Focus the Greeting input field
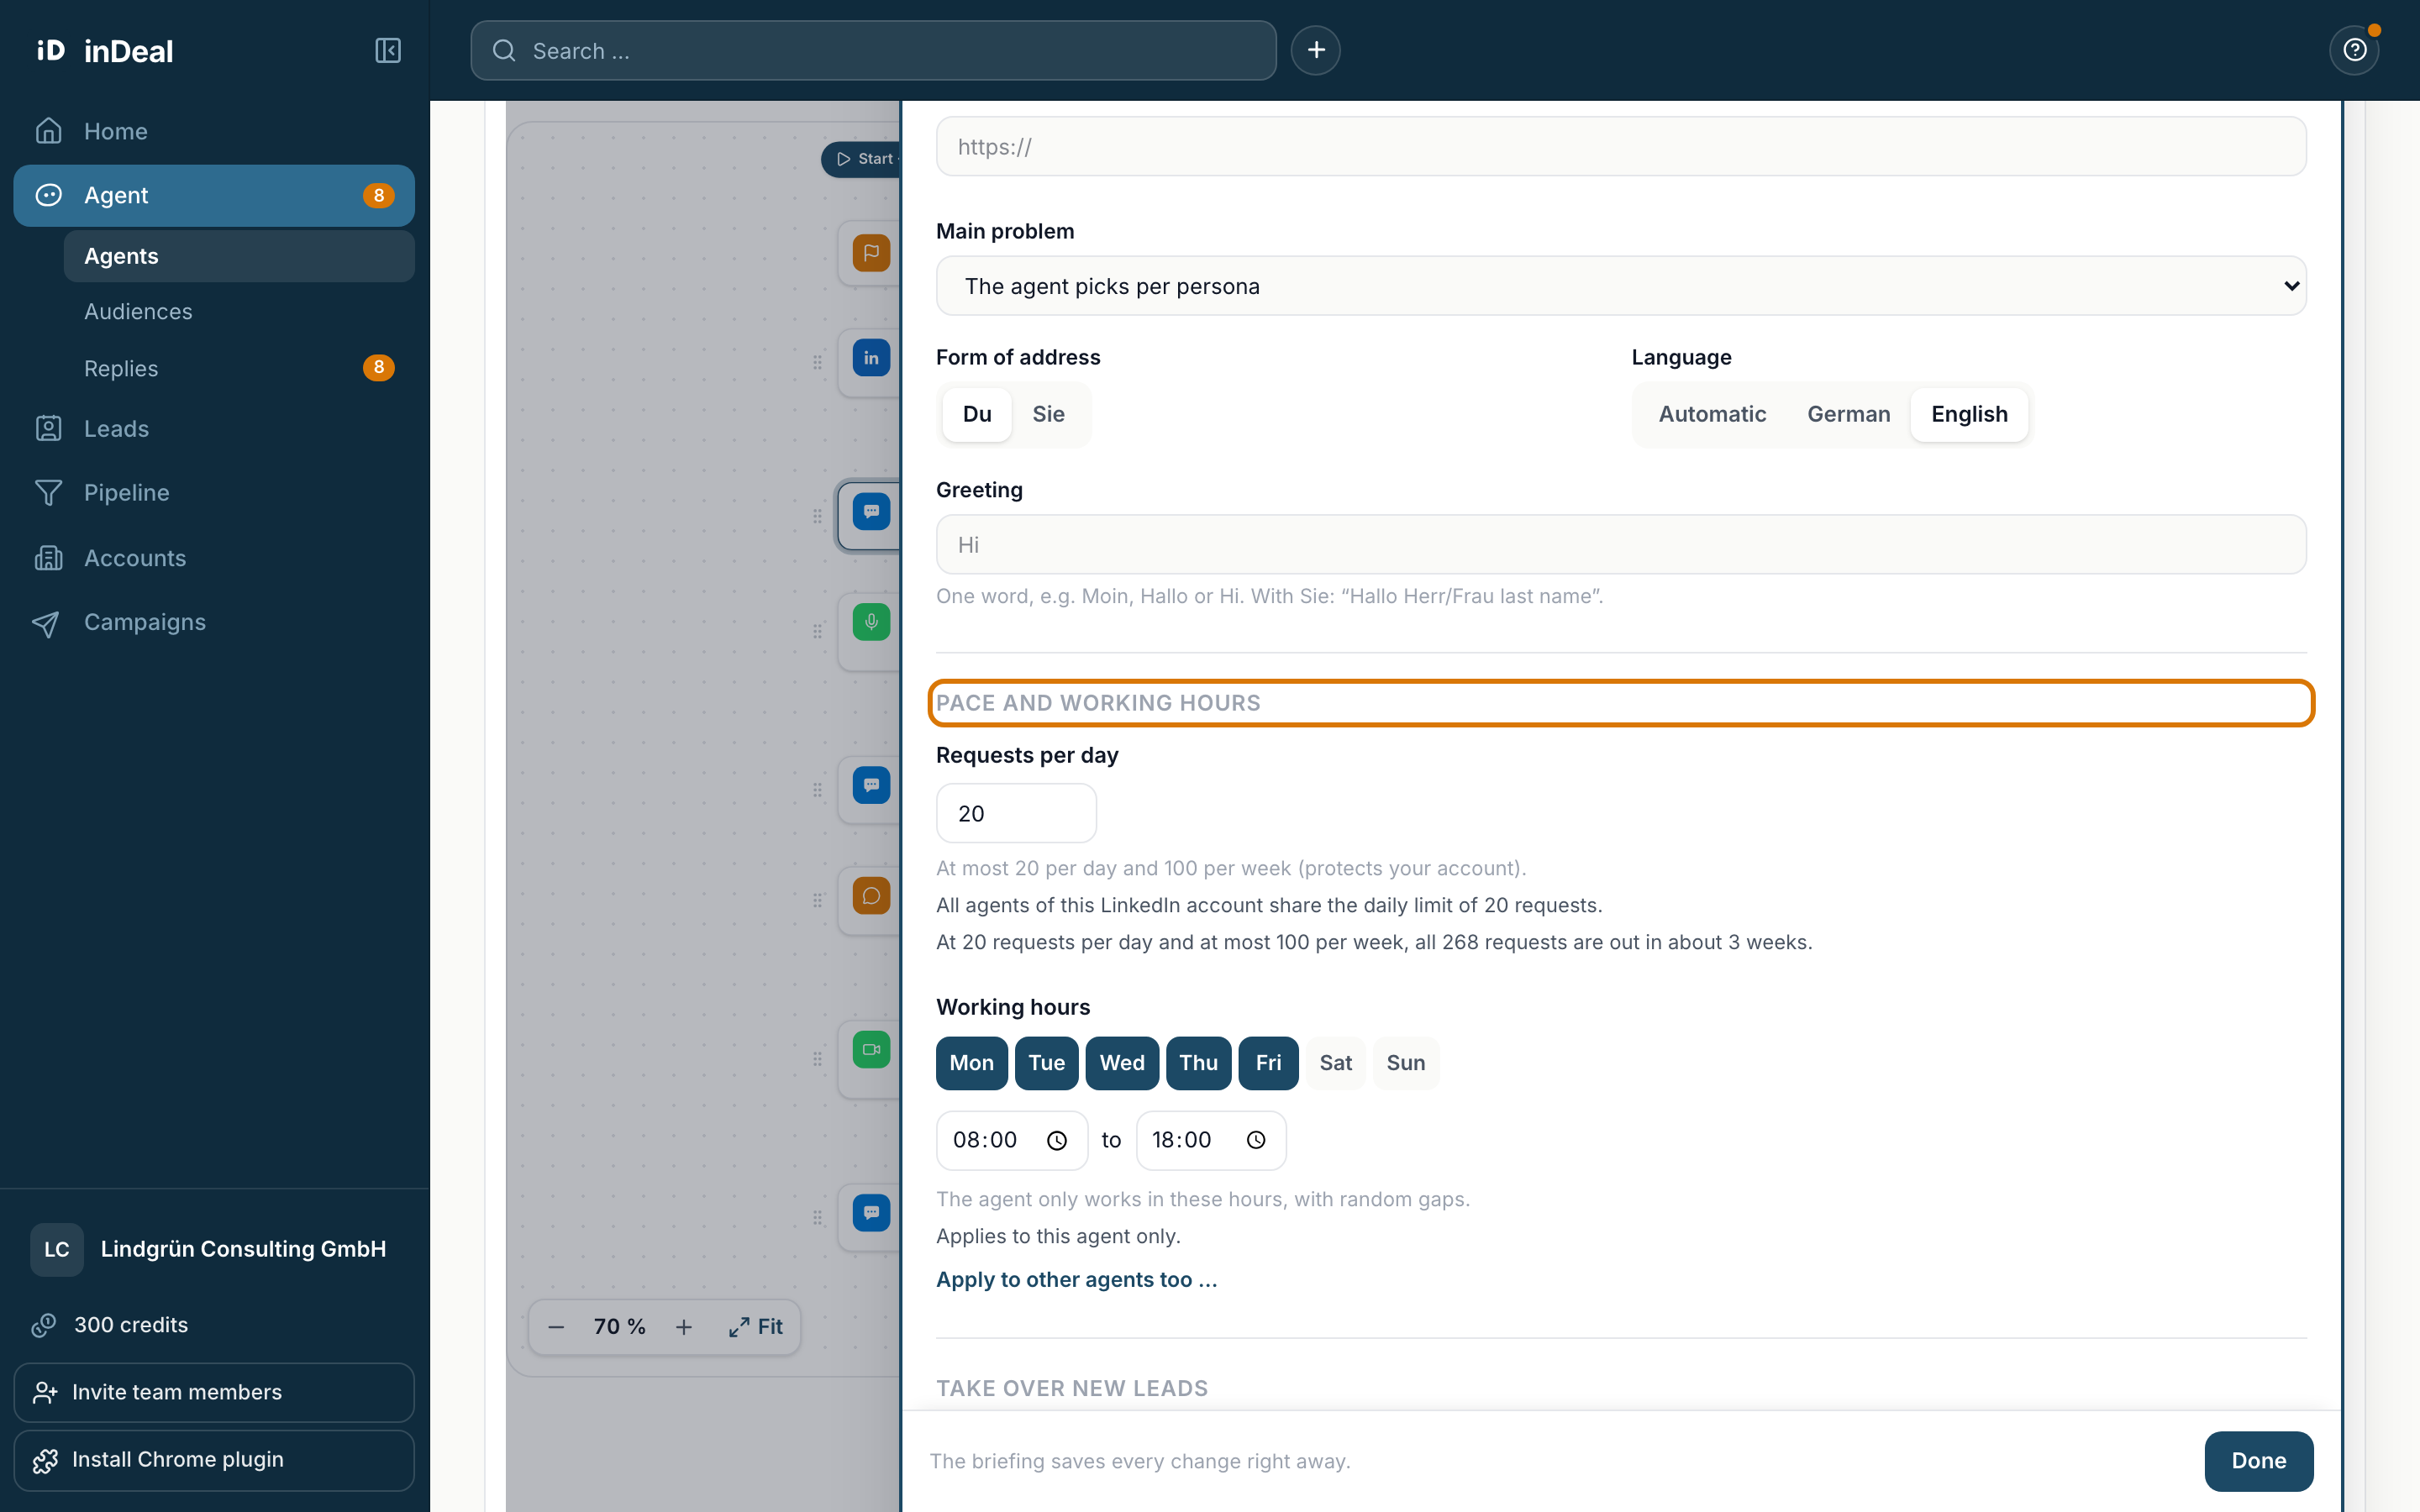The width and height of the screenshot is (2420, 1512). (1620, 544)
